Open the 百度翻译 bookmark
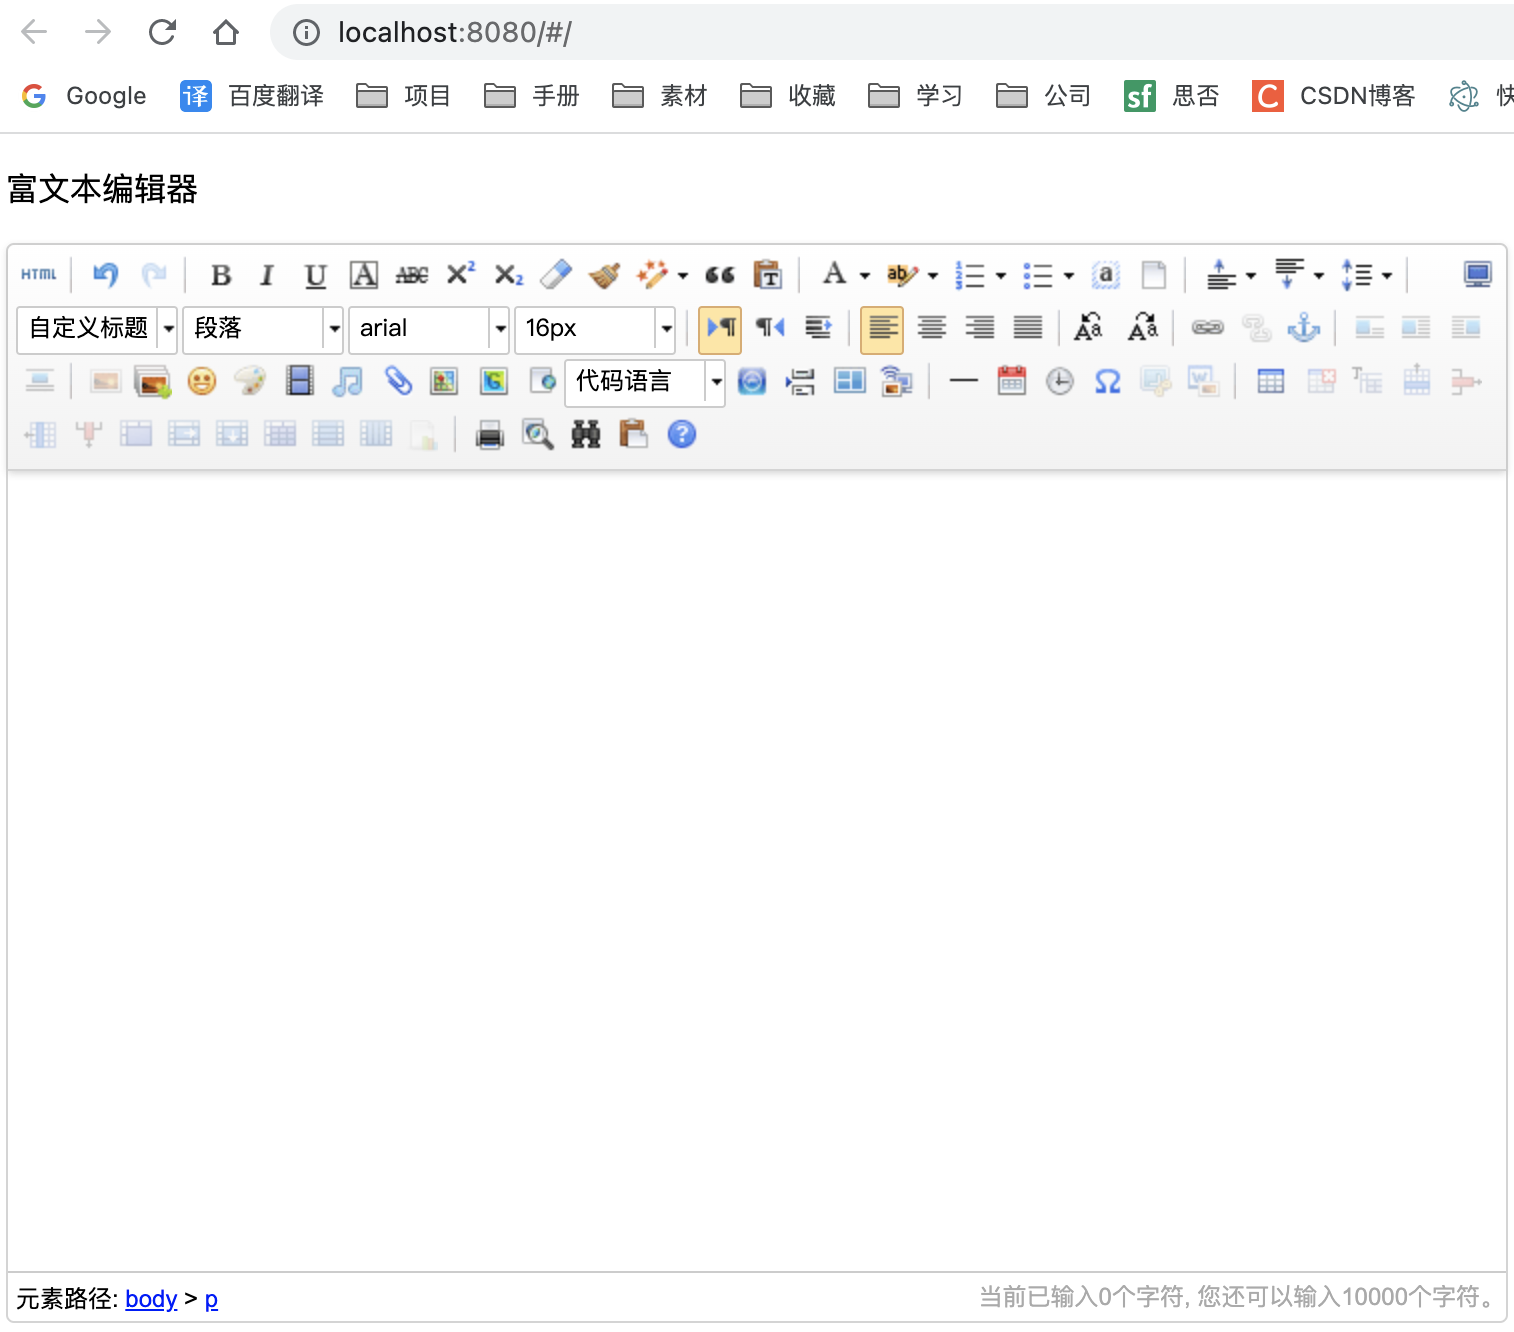The width and height of the screenshot is (1514, 1332). pos(252,96)
